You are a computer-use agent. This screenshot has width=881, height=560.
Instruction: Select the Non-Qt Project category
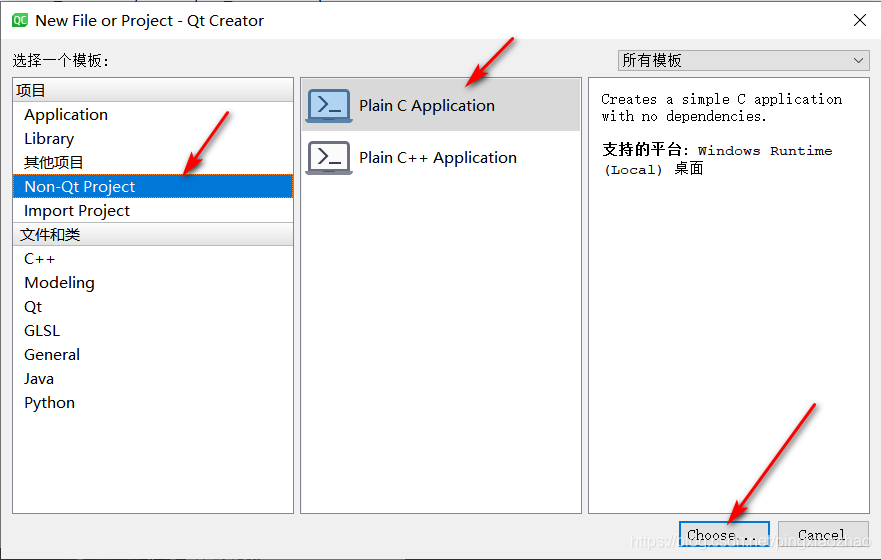click(153, 186)
